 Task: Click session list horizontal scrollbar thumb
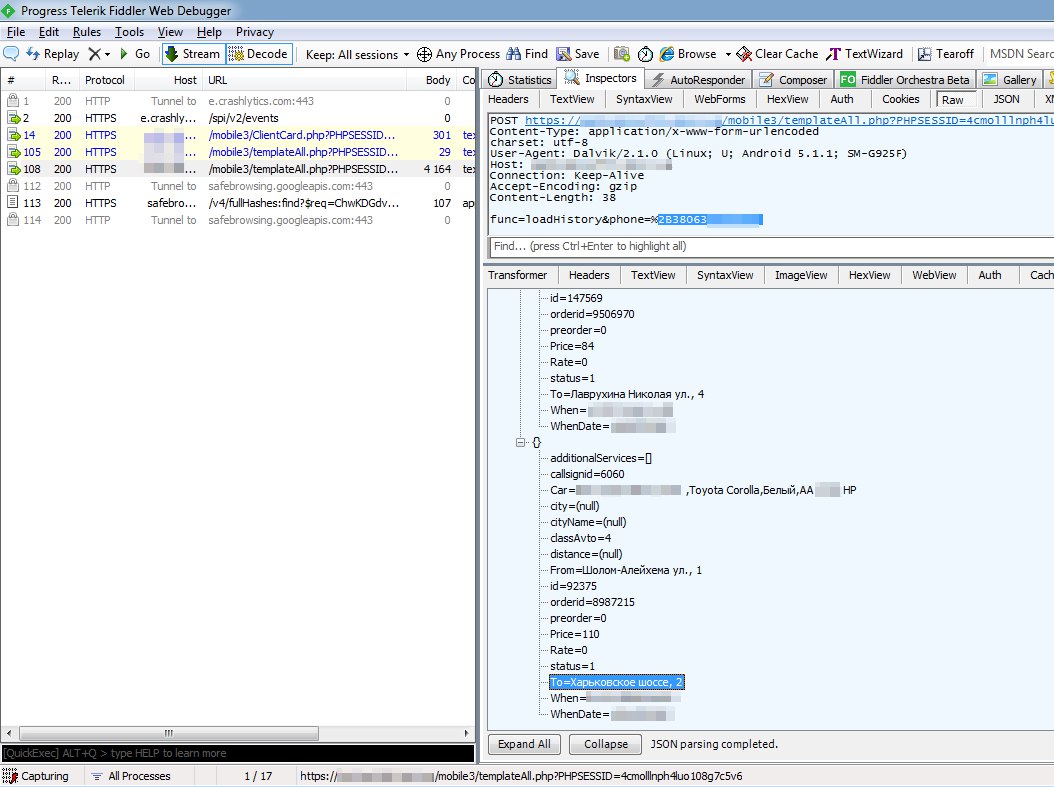click(169, 733)
